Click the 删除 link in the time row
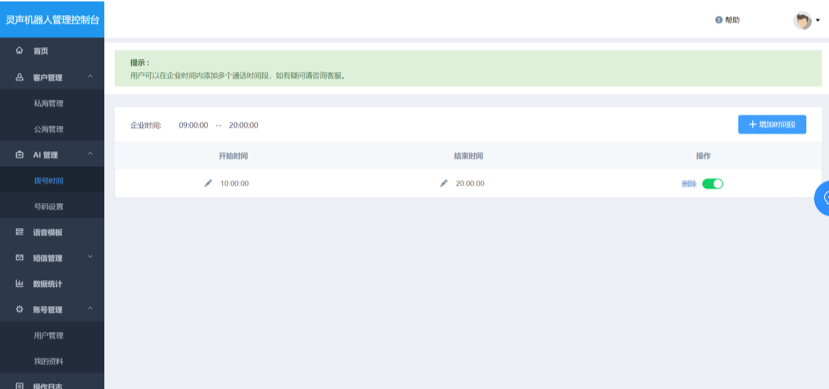The image size is (829, 389). [689, 184]
